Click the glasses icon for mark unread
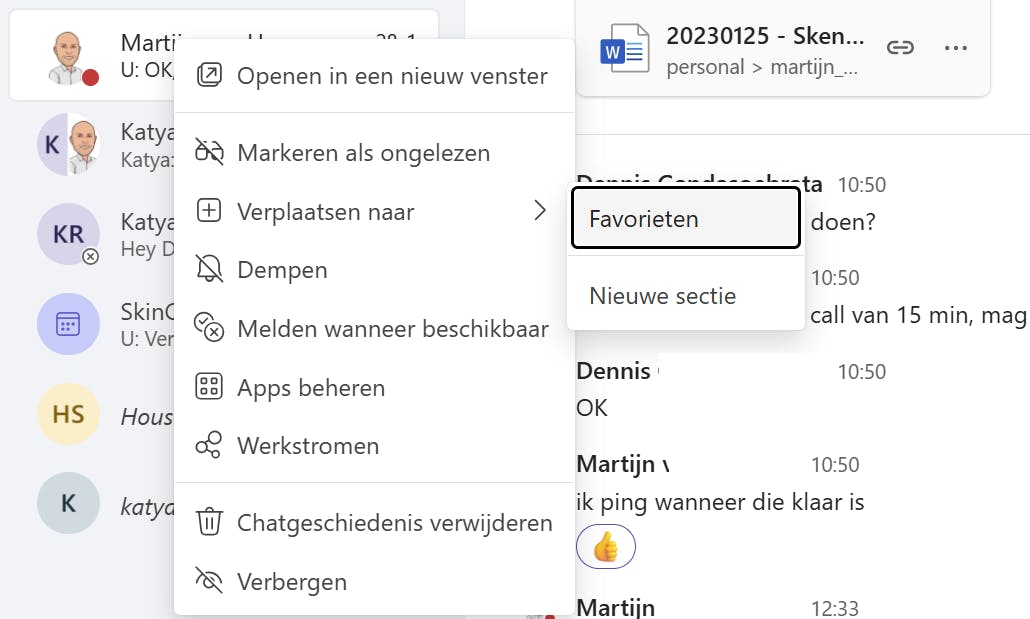 pos(209,153)
